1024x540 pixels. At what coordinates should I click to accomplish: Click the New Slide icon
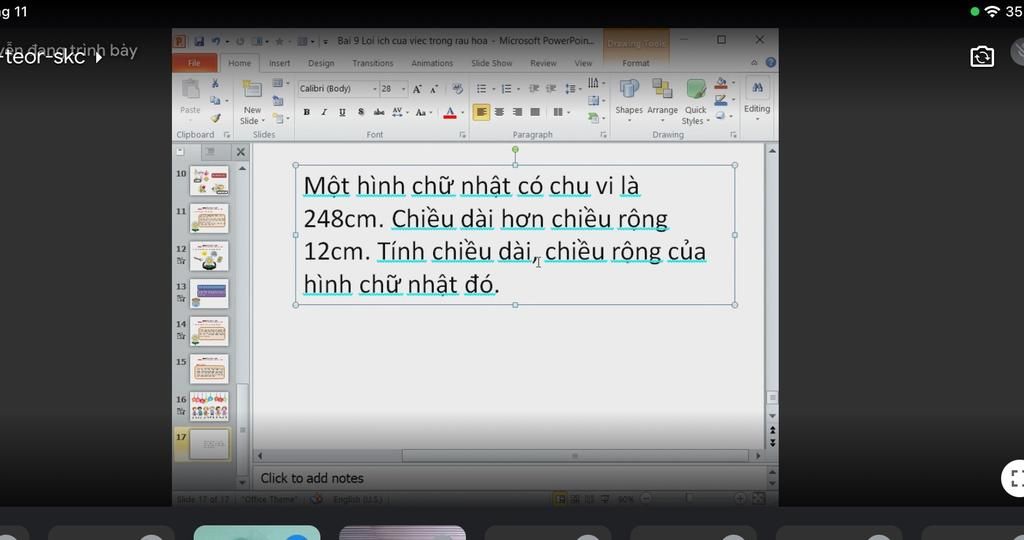252,89
